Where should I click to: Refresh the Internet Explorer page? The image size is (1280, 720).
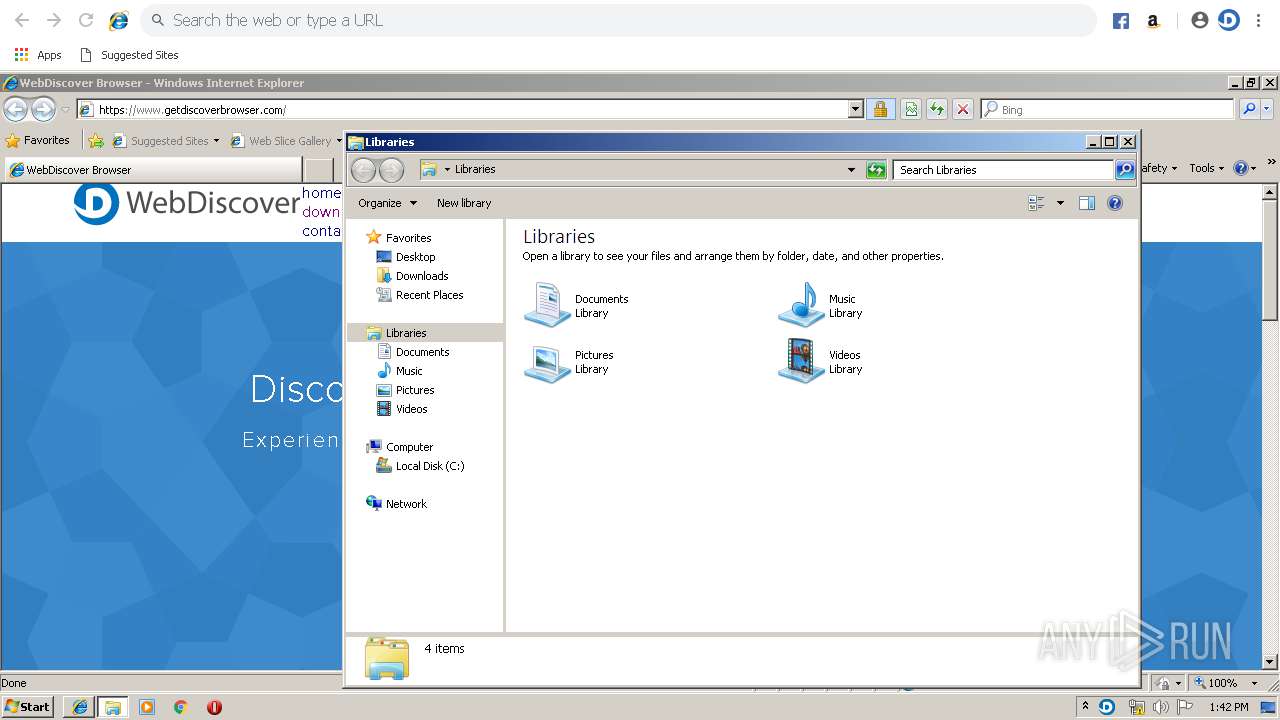point(937,109)
